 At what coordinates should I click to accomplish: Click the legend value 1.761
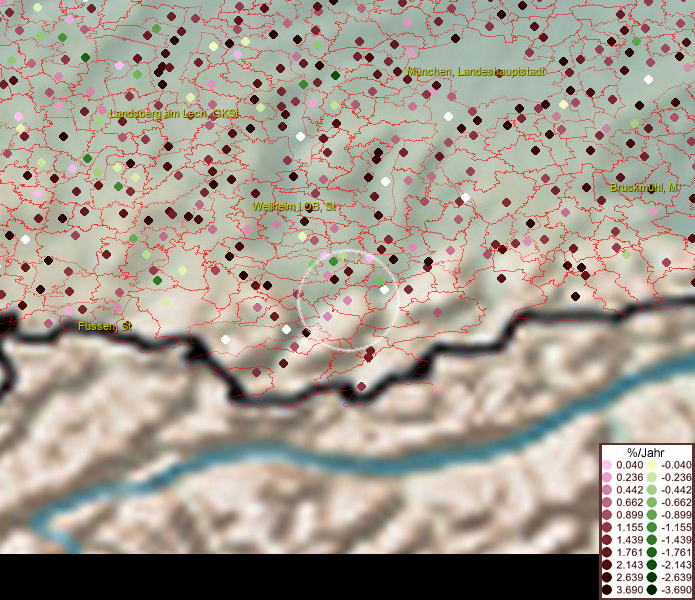pyautogui.click(x=629, y=553)
